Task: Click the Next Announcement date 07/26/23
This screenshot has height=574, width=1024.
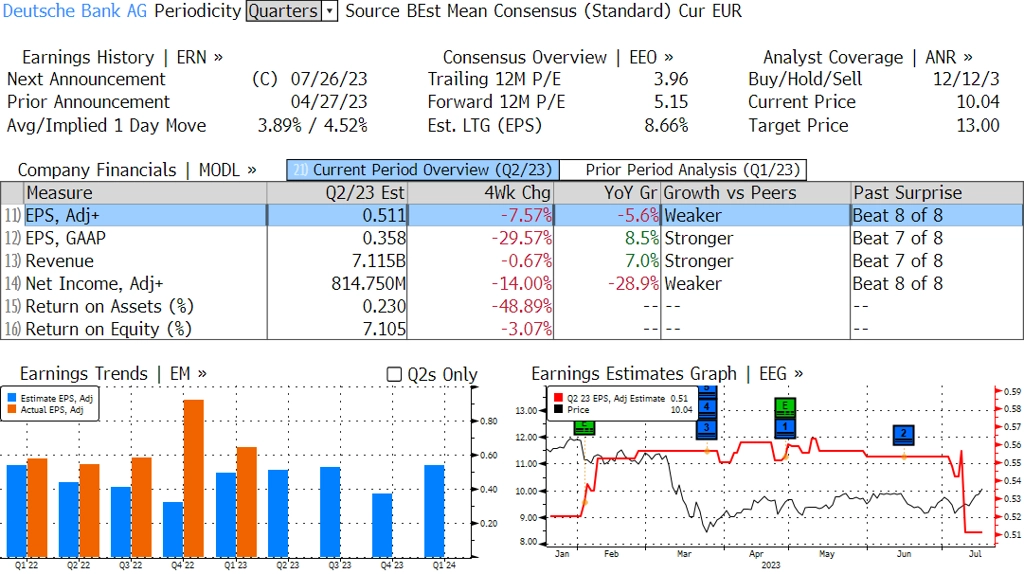Action: point(329,79)
